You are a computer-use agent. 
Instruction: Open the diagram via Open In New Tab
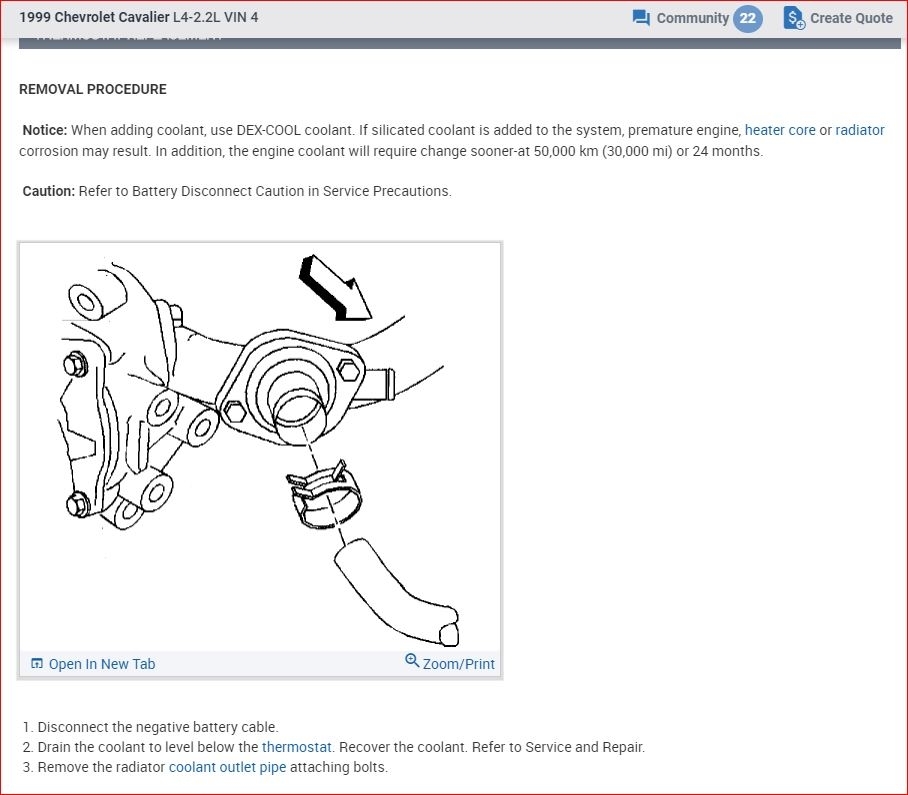click(102, 664)
